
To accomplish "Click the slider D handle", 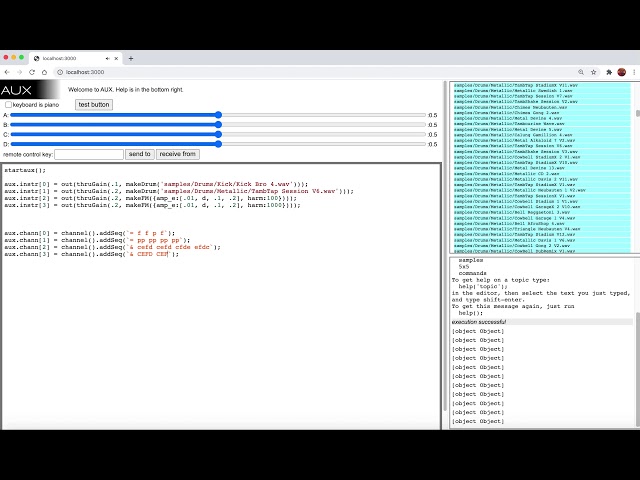I will [x=218, y=144].
